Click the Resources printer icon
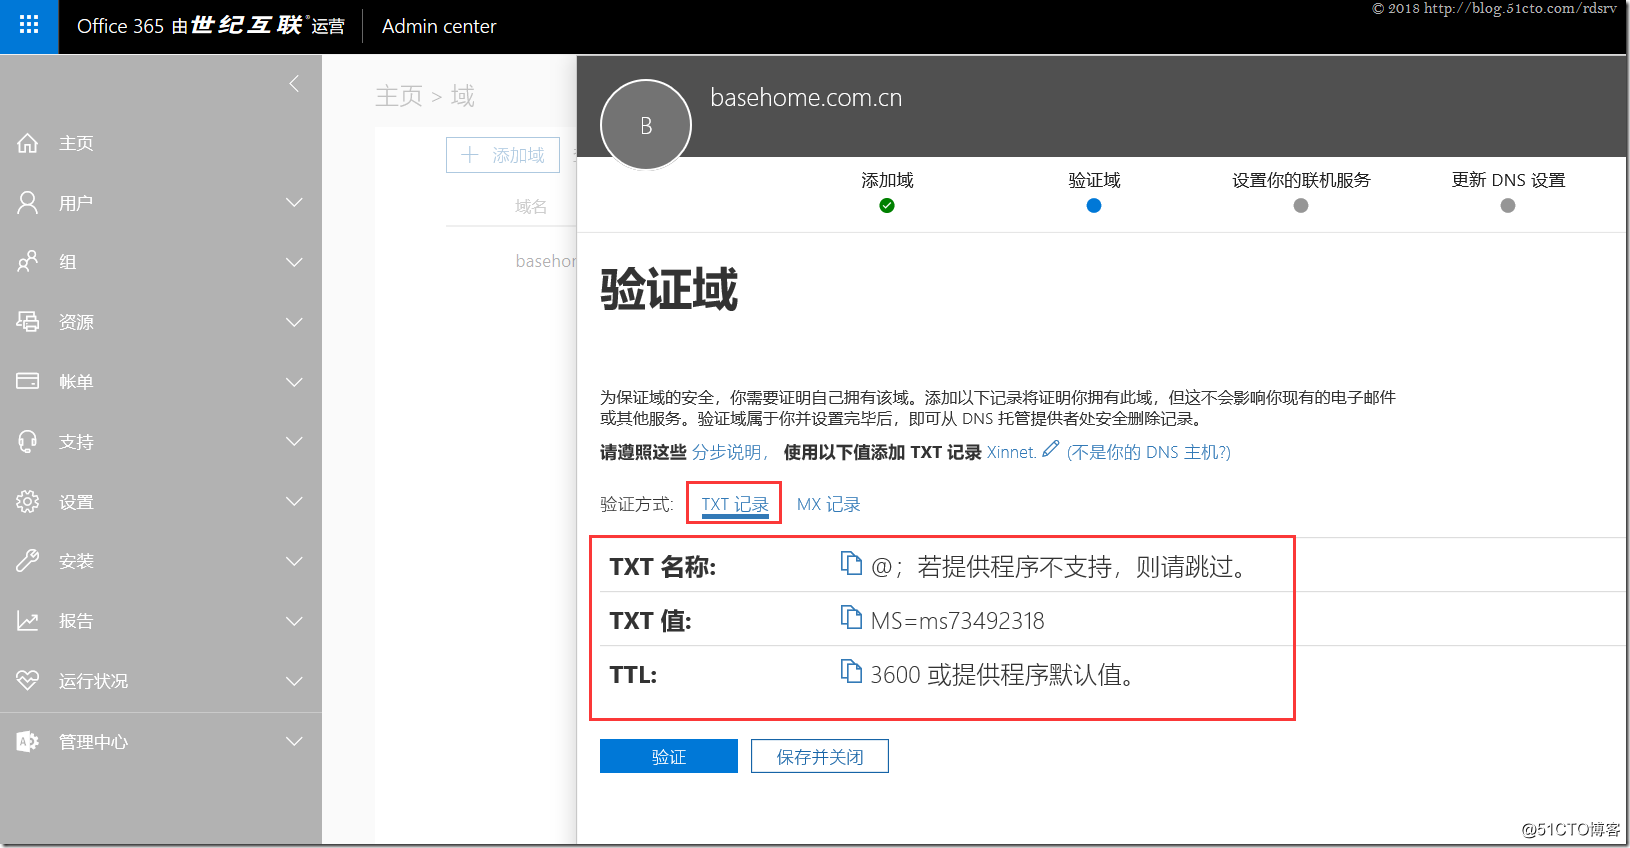Image resolution: width=1630 pixels, height=848 pixels. coord(28,322)
